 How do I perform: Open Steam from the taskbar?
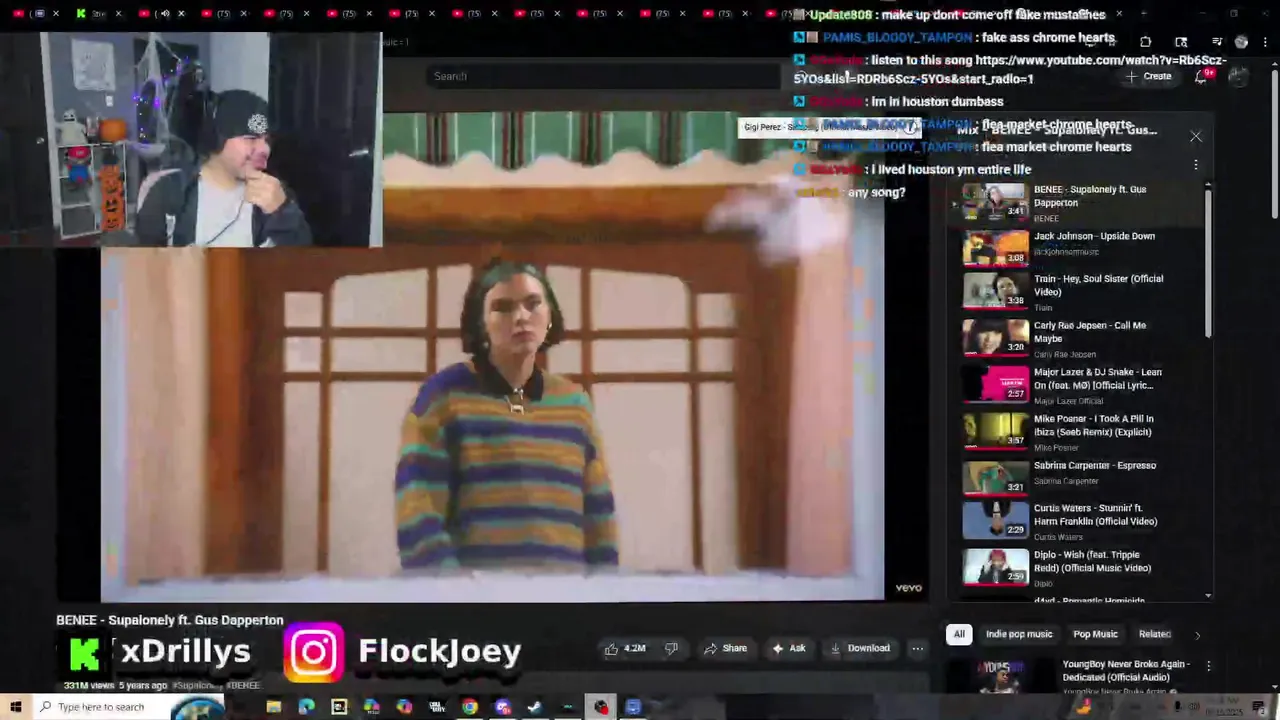pos(535,707)
